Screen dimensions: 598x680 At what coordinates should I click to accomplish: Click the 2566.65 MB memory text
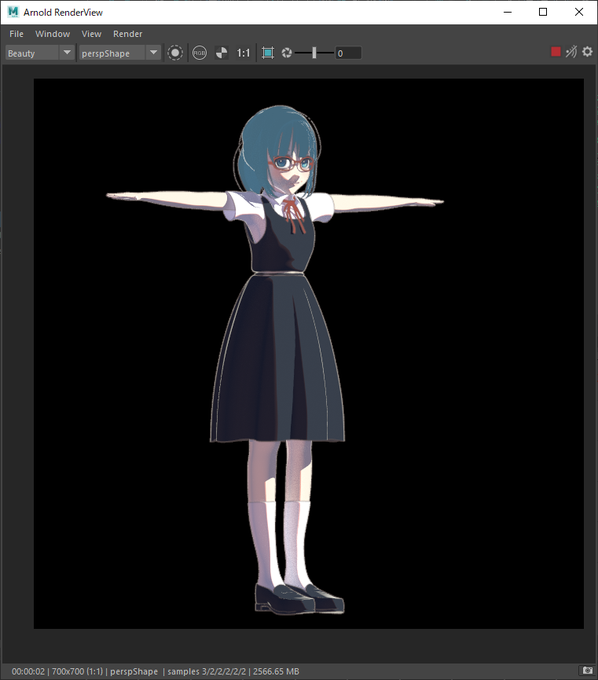pos(276,671)
